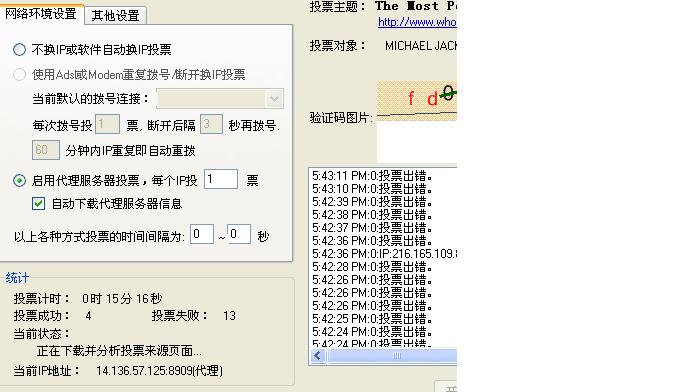Click the 投票对象 value MICHAEL JACK
The image size is (683, 392).
[421, 46]
